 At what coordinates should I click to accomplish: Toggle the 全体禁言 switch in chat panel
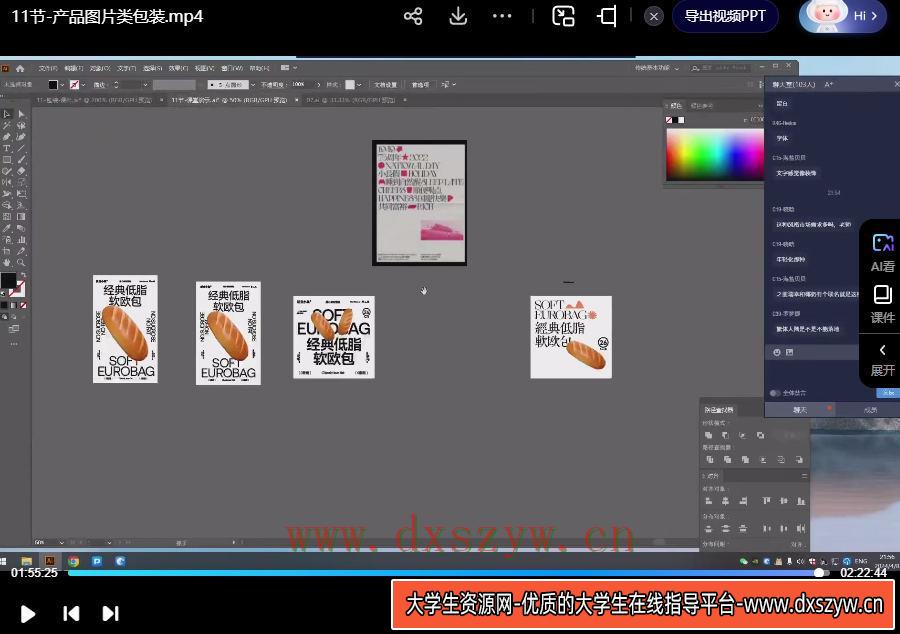tap(775, 393)
